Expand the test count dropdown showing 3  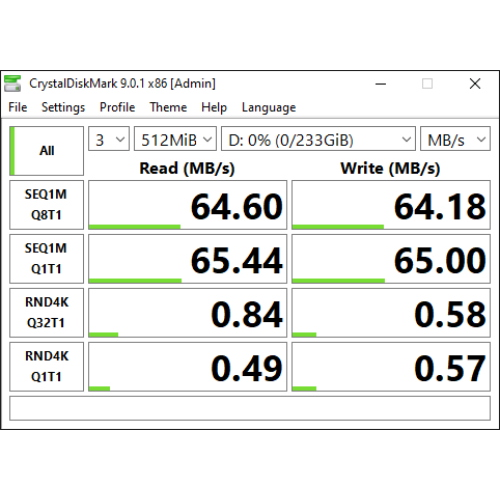109,139
